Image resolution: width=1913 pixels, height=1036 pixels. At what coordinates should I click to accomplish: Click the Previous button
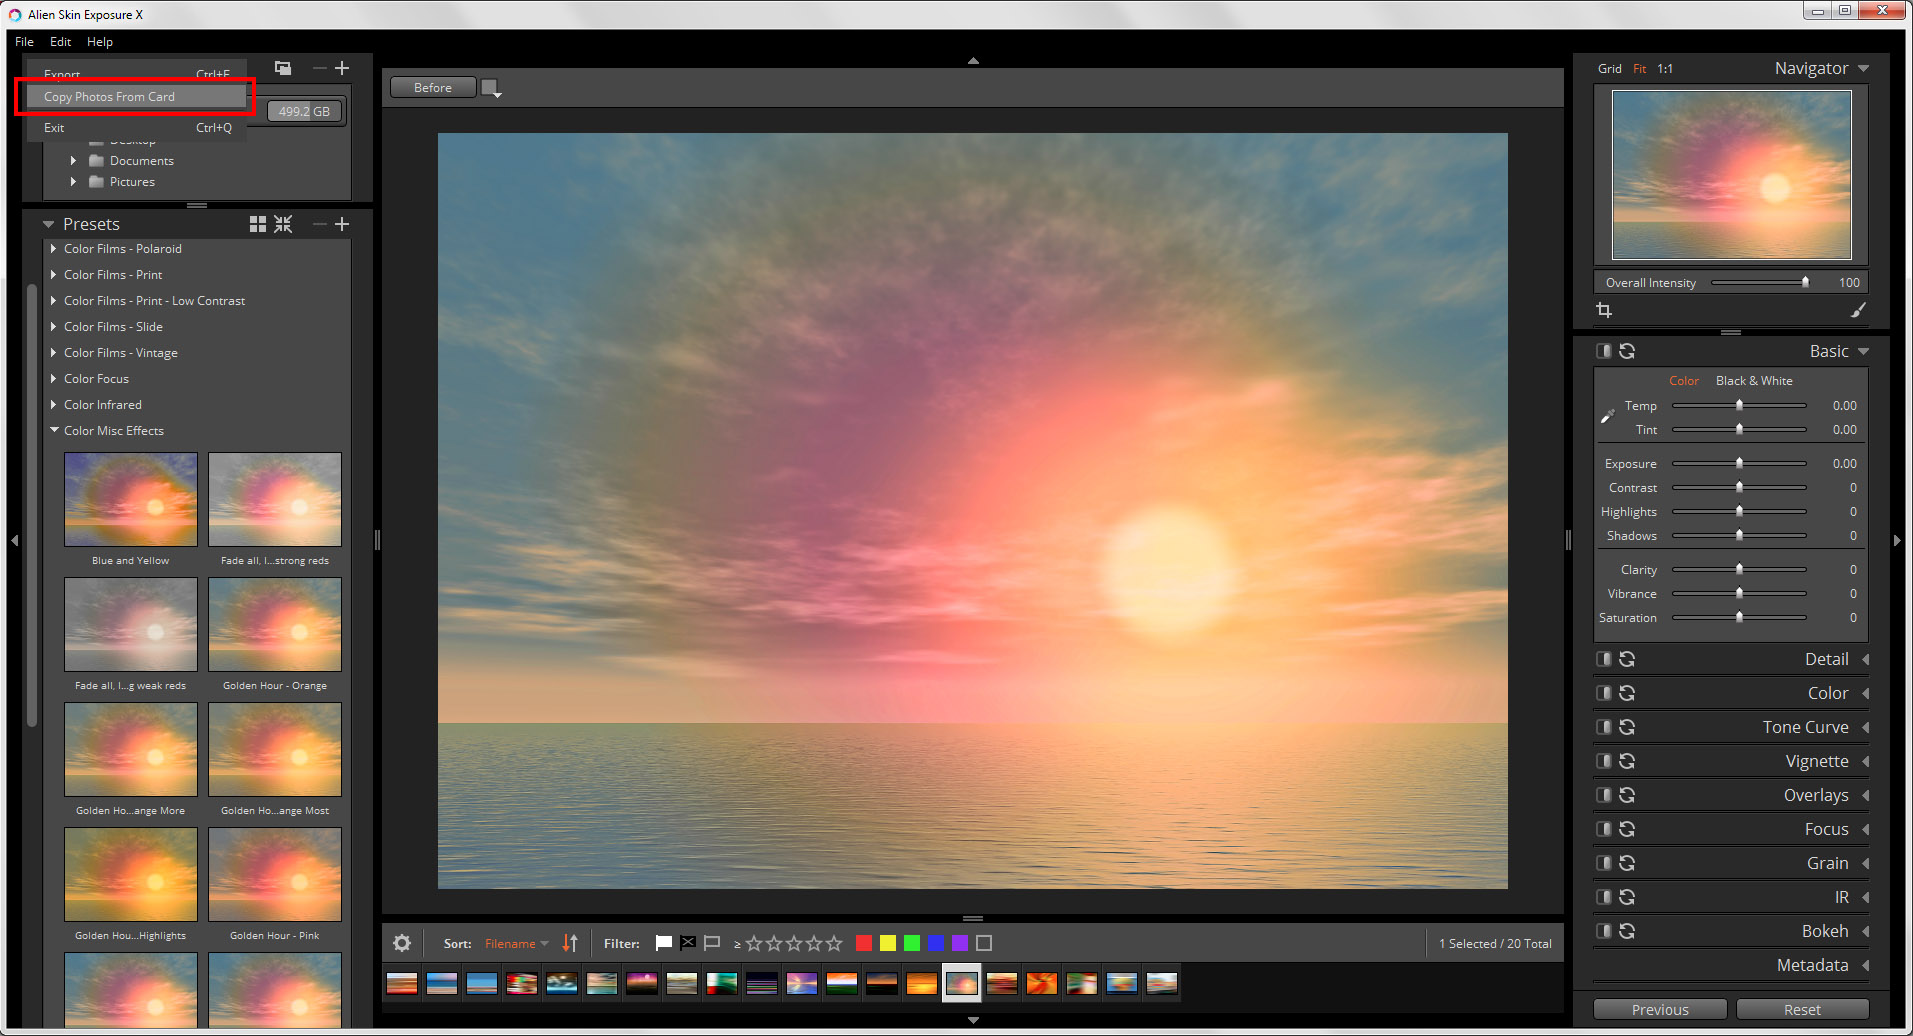1660,1010
